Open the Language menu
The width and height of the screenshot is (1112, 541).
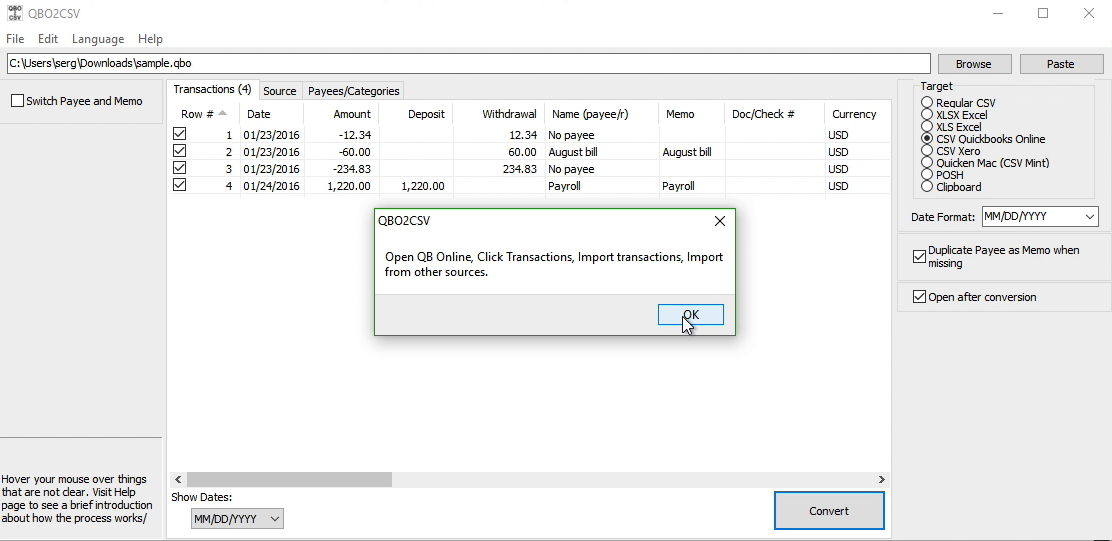pos(98,39)
